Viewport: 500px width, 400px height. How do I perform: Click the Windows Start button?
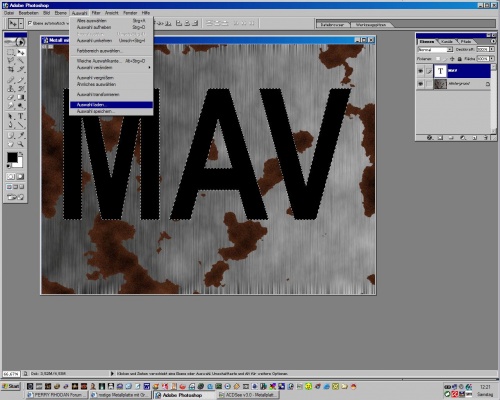(11, 386)
